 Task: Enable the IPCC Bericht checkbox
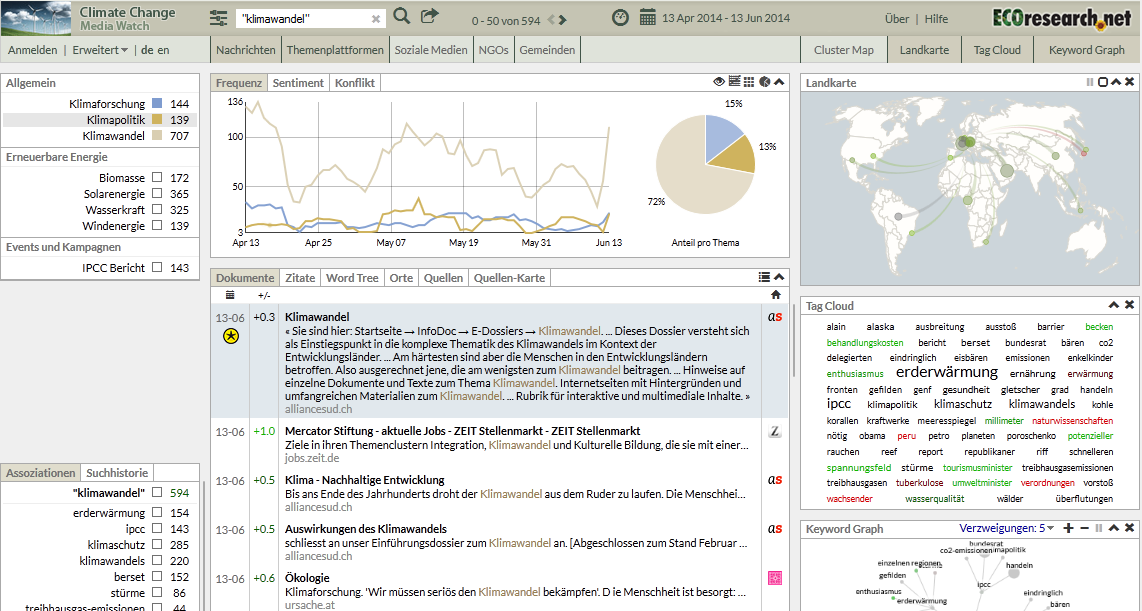(157, 268)
